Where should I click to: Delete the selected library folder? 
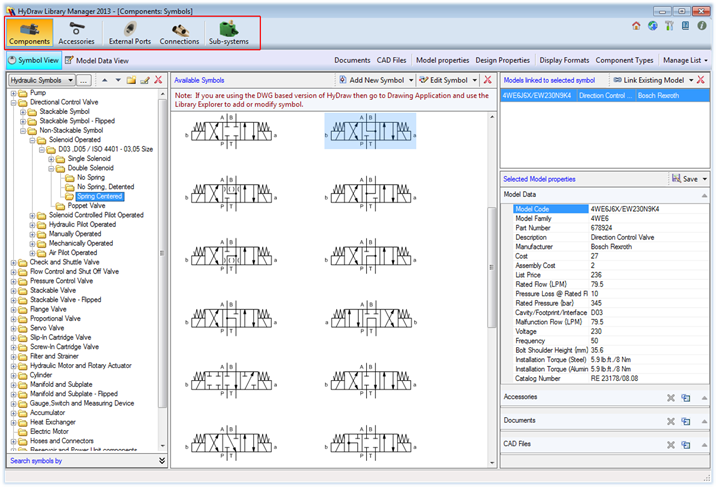158,80
